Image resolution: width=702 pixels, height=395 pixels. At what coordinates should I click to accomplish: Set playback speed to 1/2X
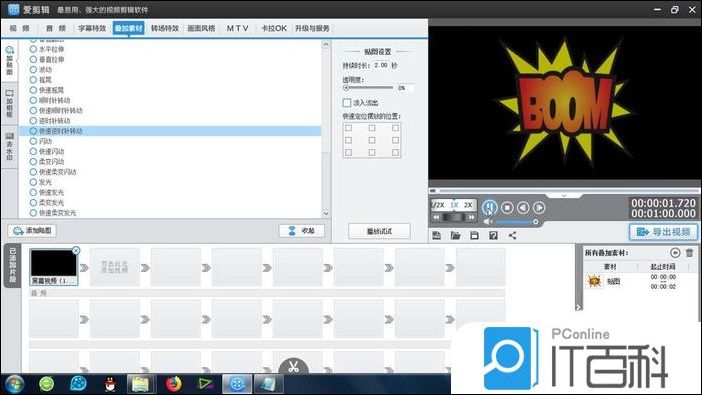[438, 205]
